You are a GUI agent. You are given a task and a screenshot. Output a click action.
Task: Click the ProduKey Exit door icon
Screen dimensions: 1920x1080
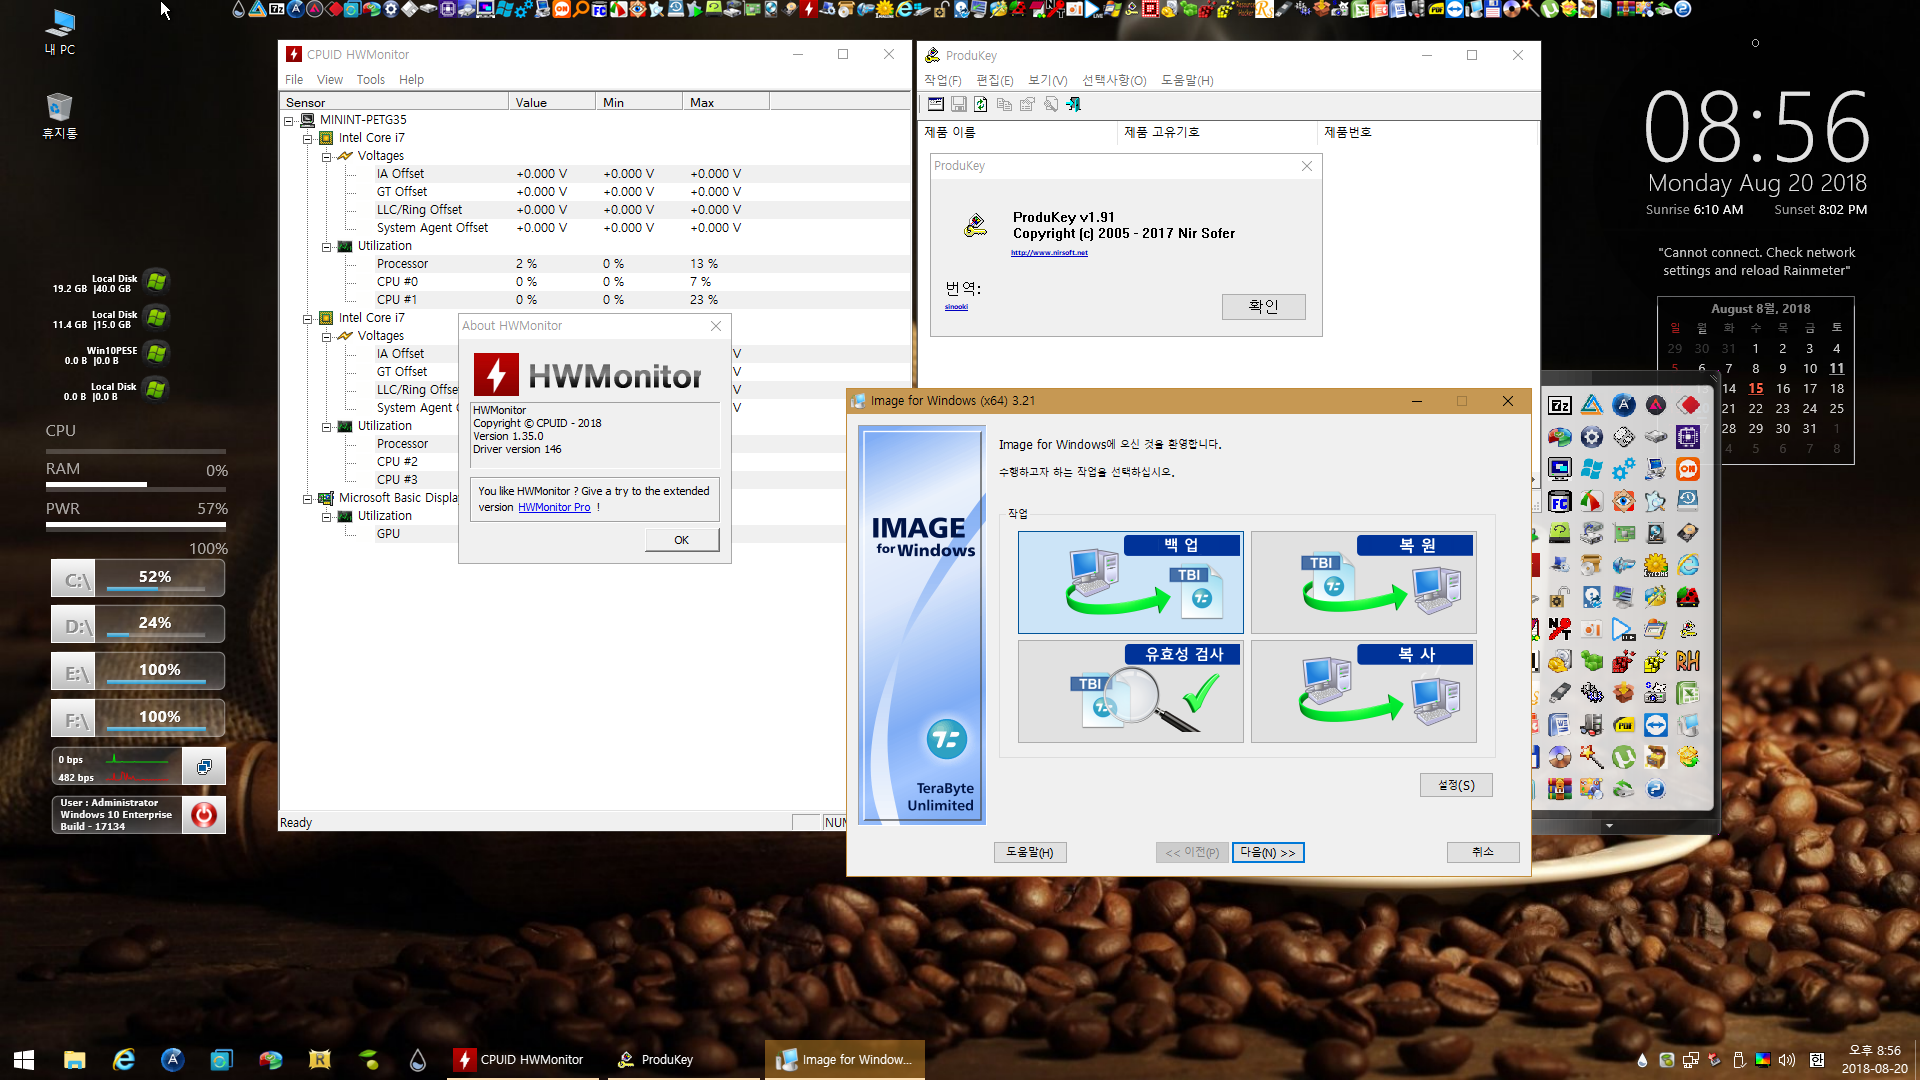tap(1073, 104)
